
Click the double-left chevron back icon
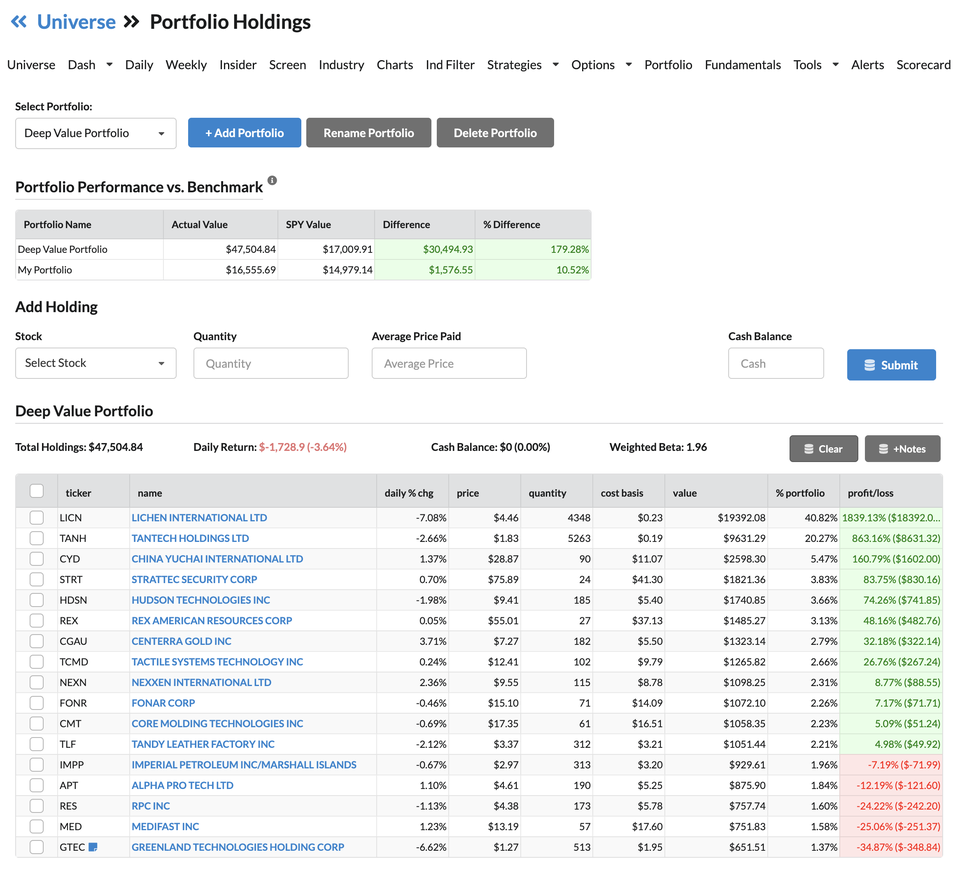(x=19, y=22)
